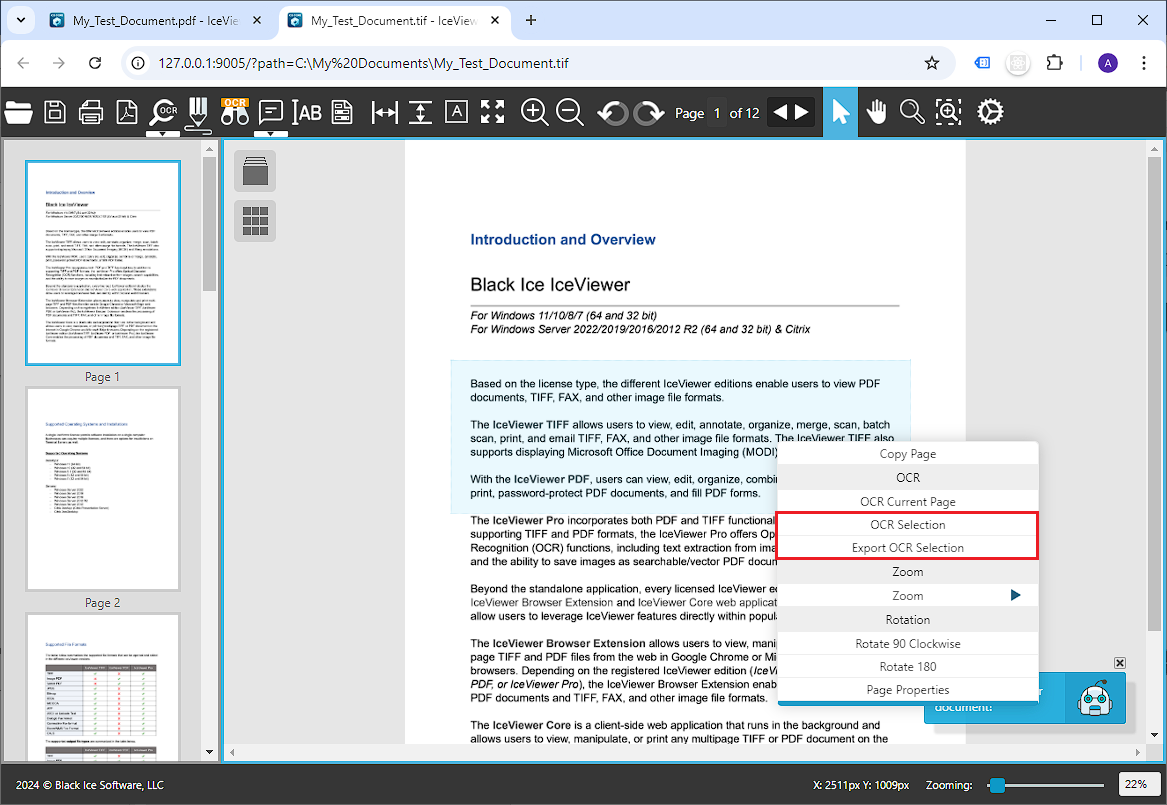Open the robot chatbot assistant

[1095, 698]
